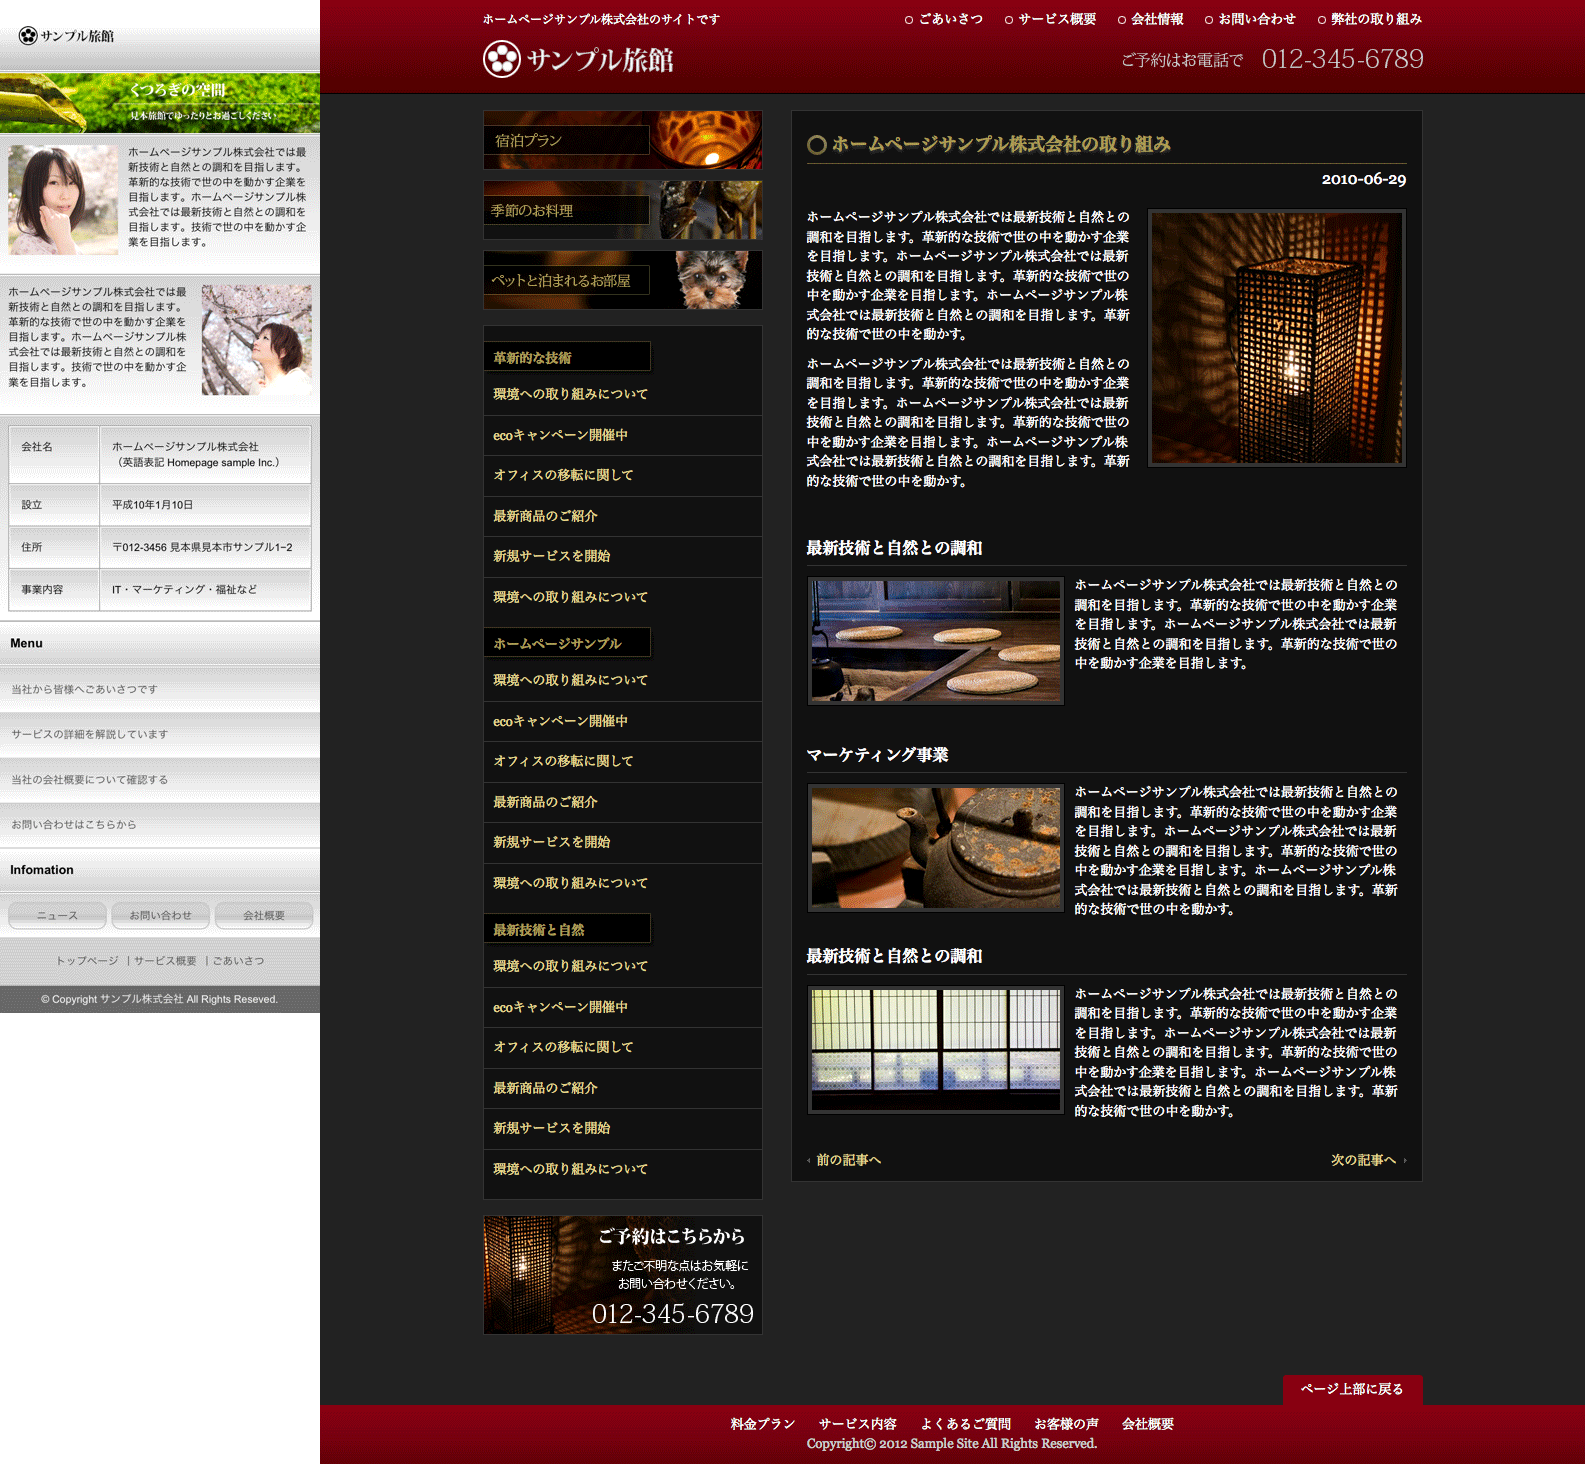Open よくあるご質問 in footer
The width and height of the screenshot is (1585, 1464).
point(965,1424)
